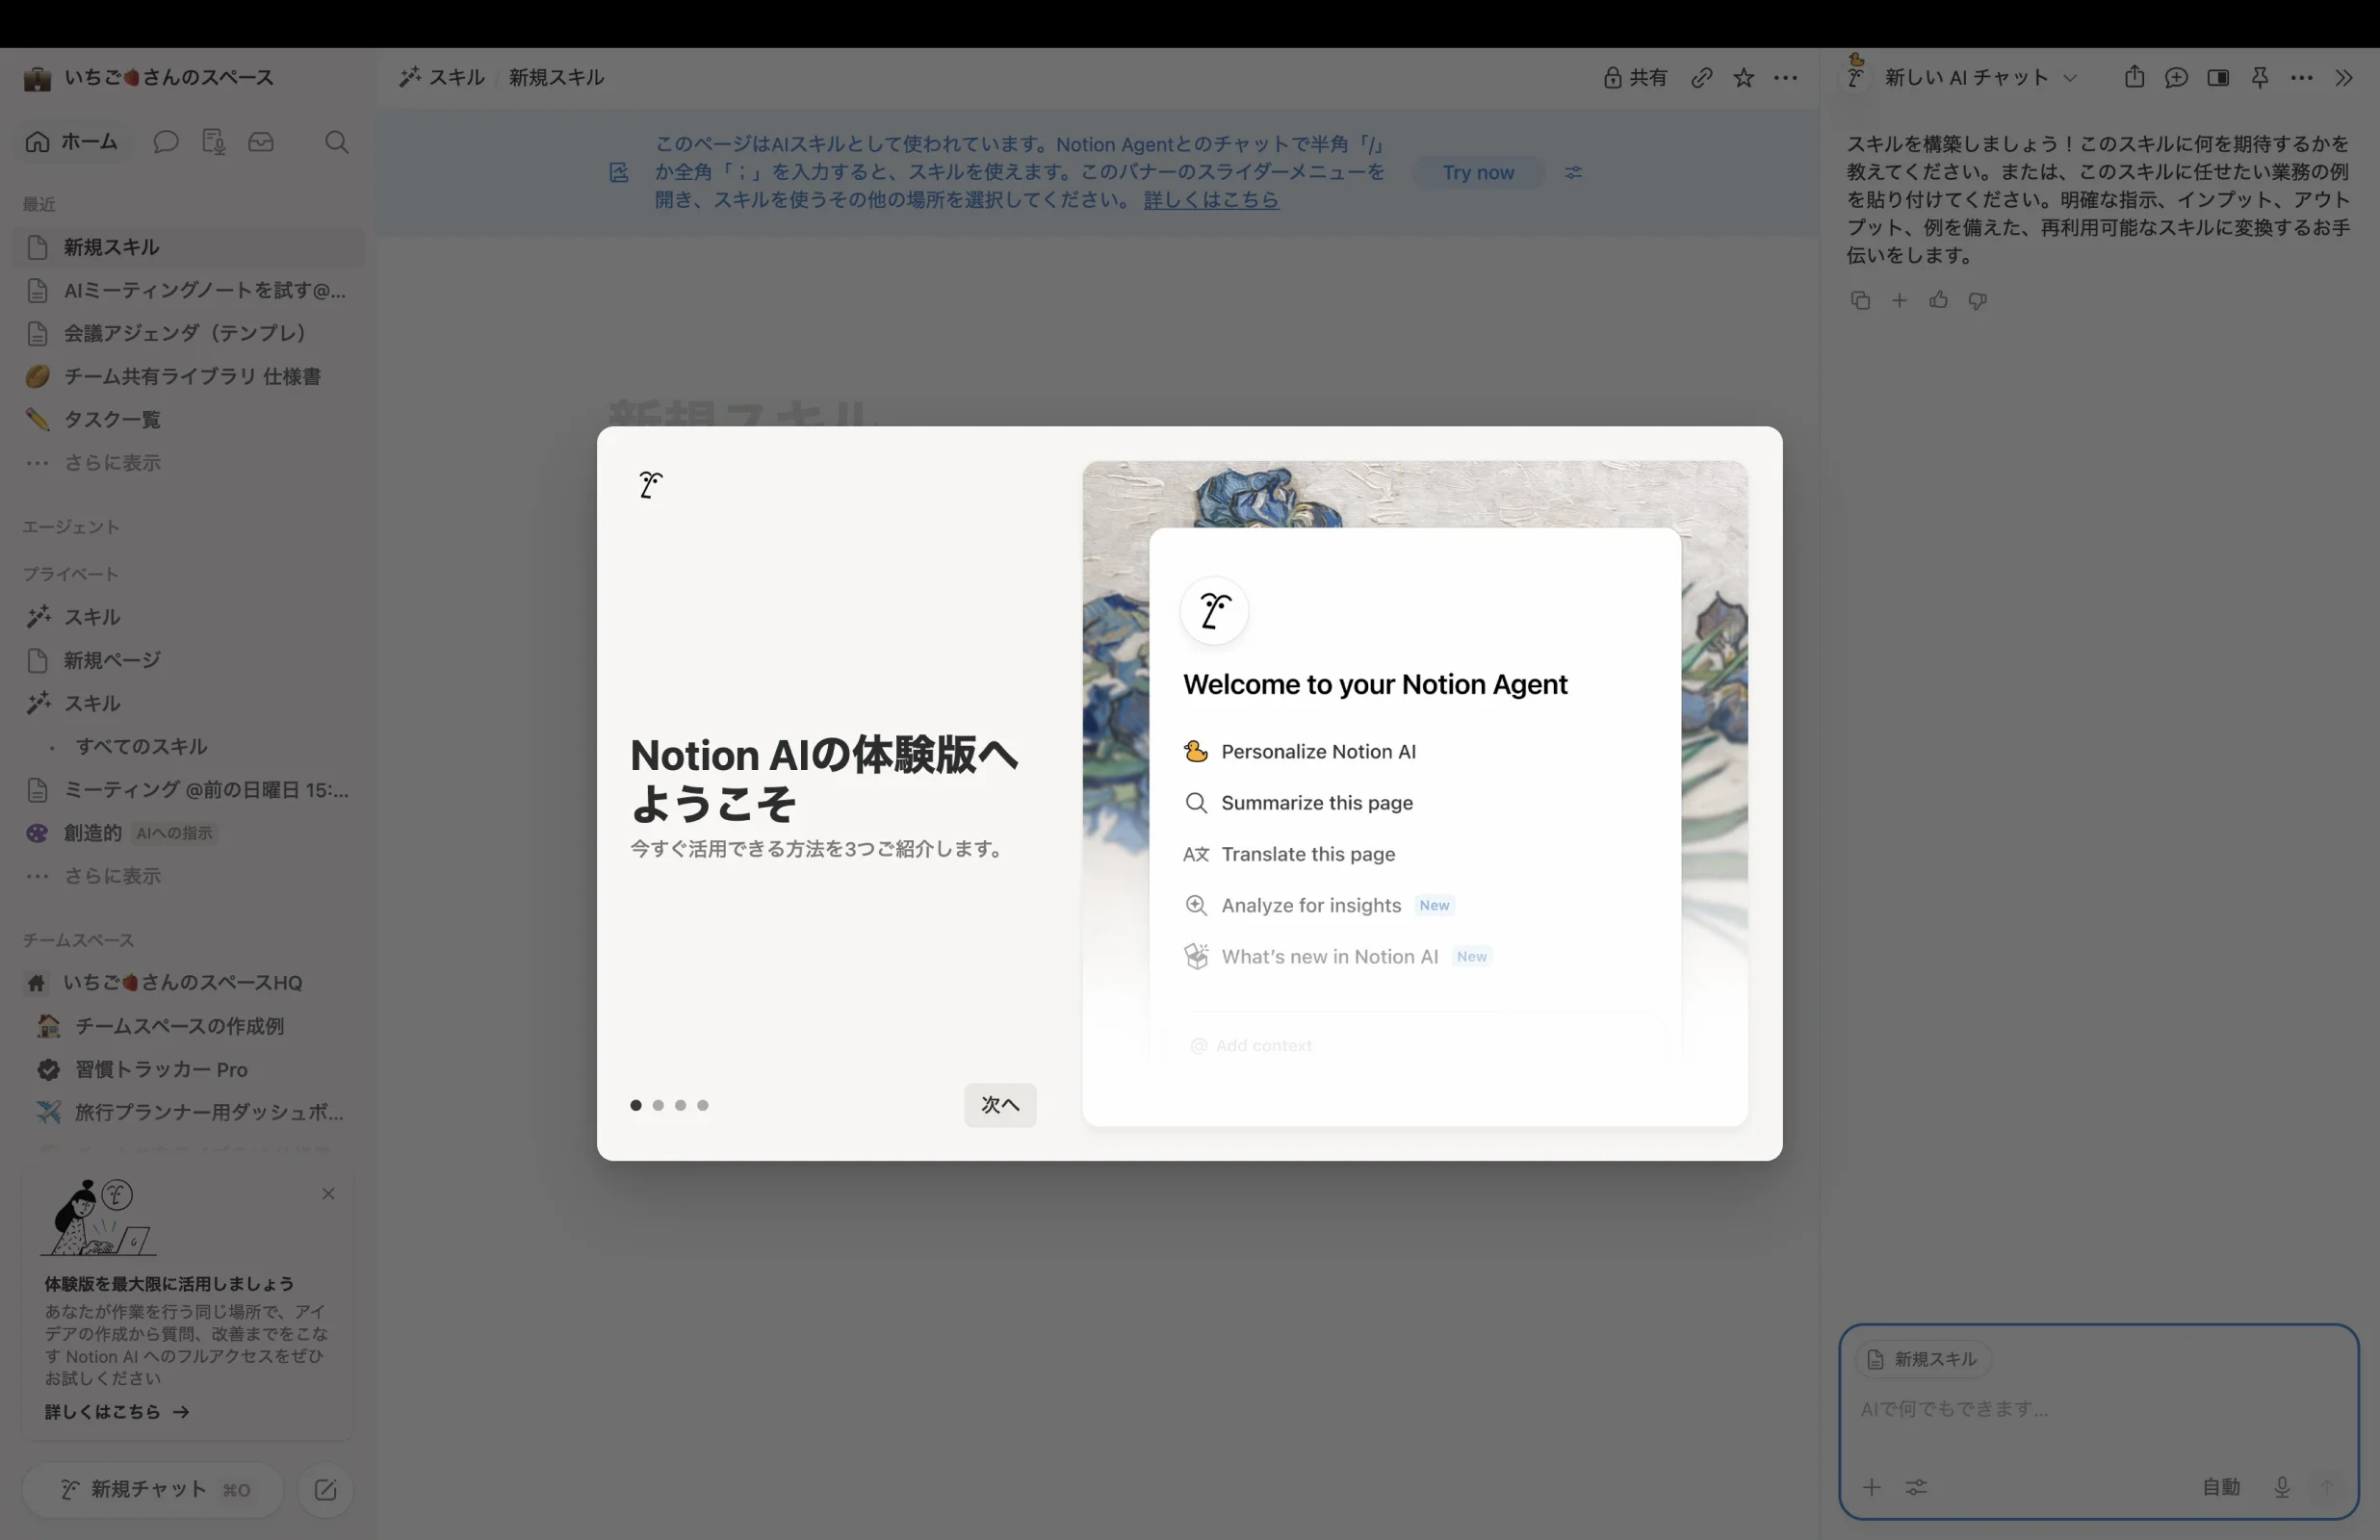
Task: Open the chat bubble icon in sidebar
Action: click(x=166, y=141)
